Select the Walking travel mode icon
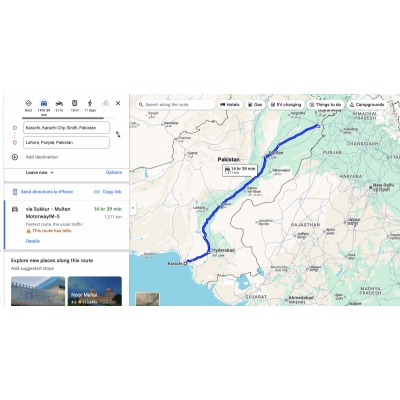Screen dimensions: 400x400 coord(90,103)
